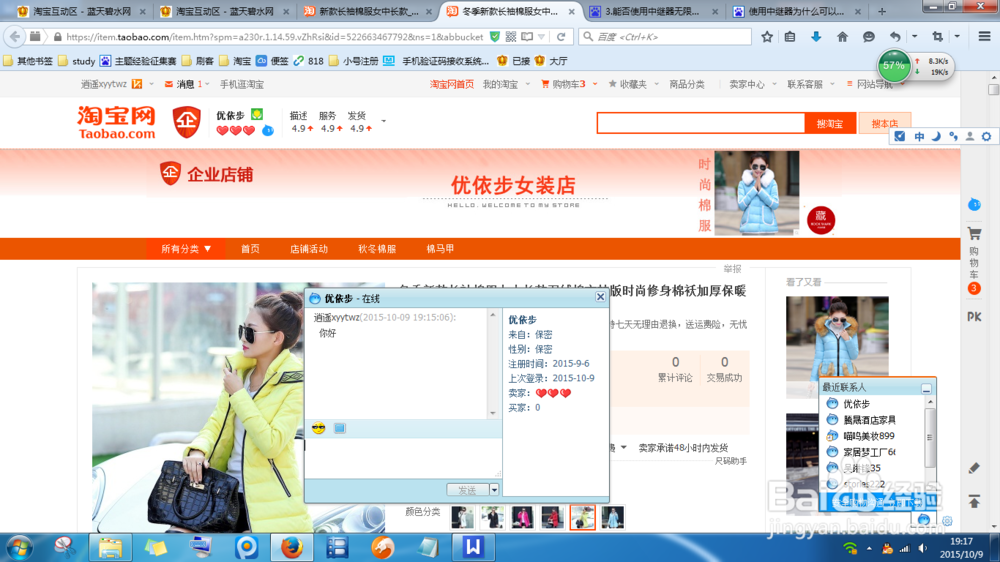Open the 淘宝网首页 link
This screenshot has height=562, width=1000.
tap(452, 84)
